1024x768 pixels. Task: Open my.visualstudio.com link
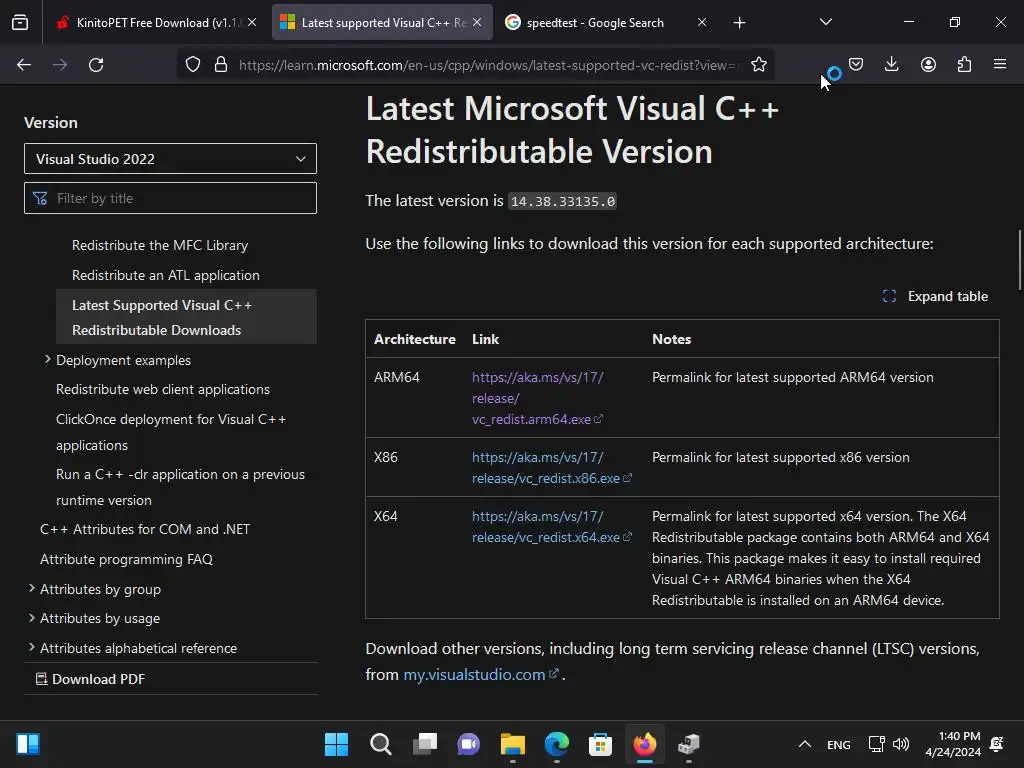click(x=481, y=675)
